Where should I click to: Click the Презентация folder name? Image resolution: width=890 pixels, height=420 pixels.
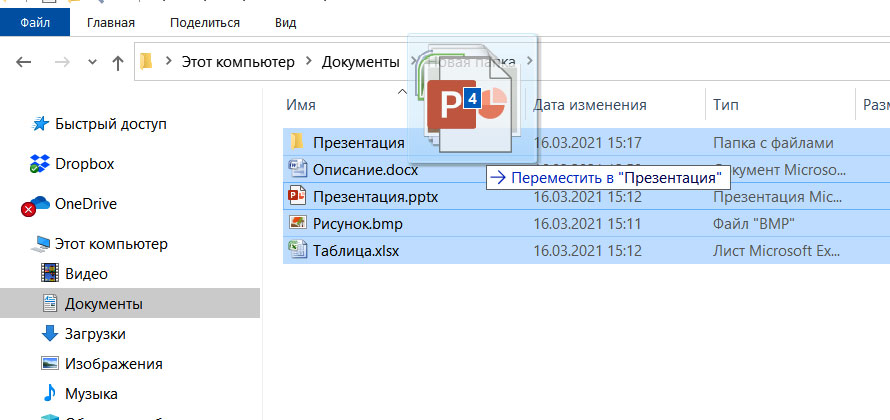click(359, 142)
